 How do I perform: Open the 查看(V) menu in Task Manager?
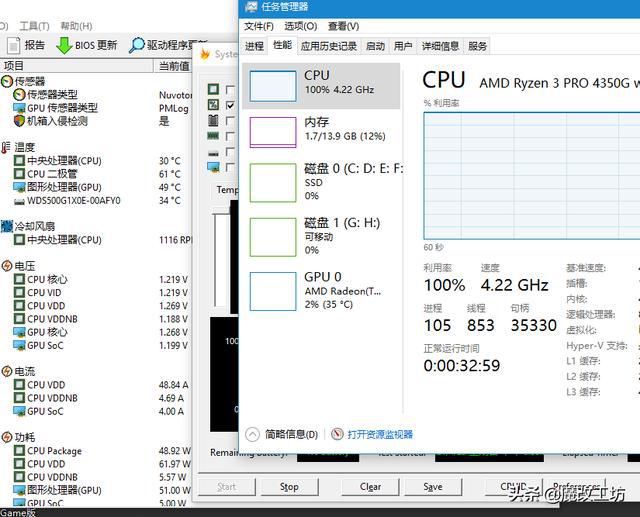click(343, 26)
